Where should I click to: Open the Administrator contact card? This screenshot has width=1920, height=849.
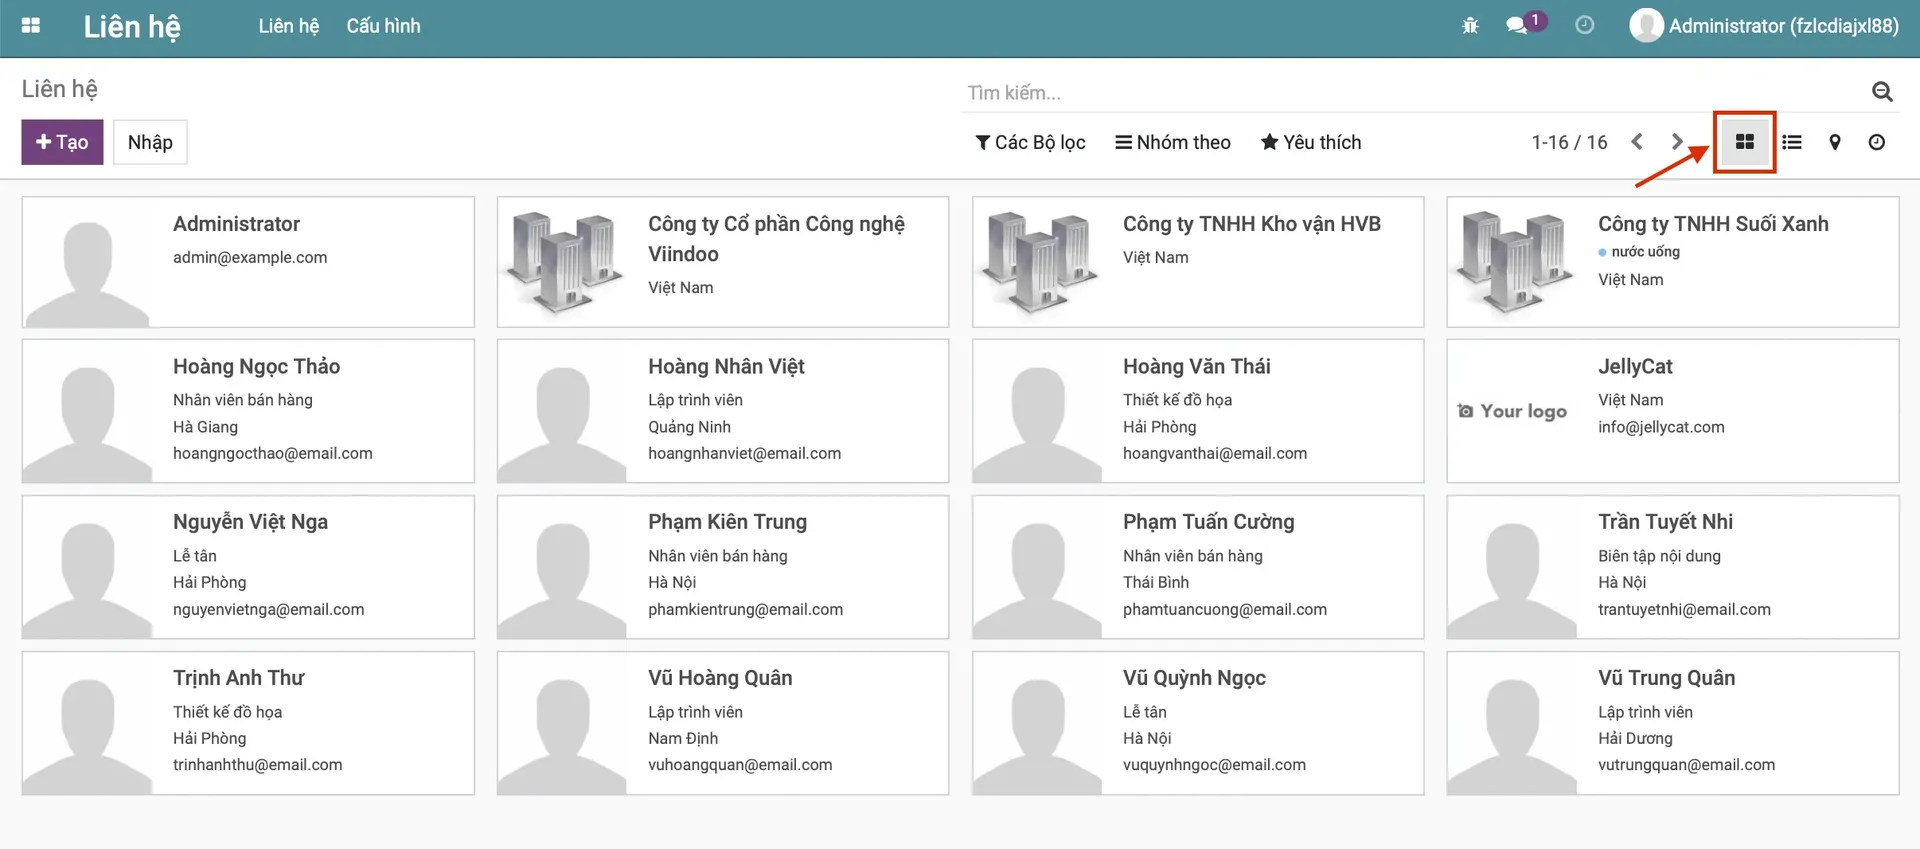click(x=248, y=262)
